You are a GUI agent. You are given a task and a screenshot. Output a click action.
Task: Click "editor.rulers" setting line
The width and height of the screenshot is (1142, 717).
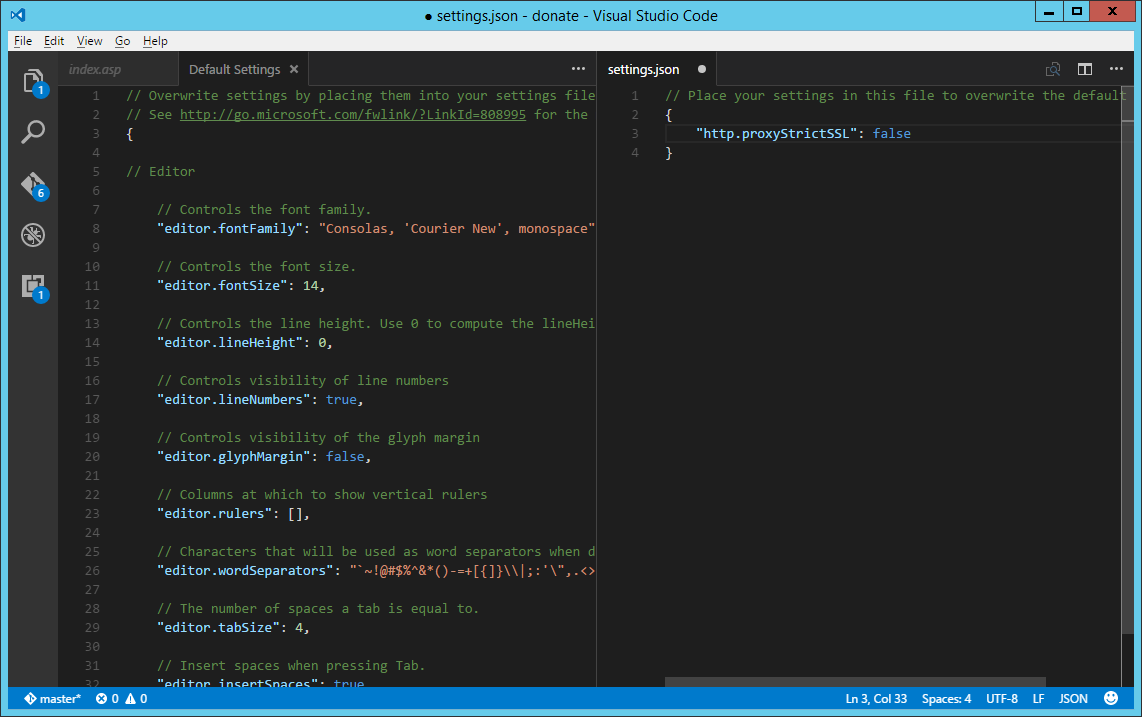click(x=233, y=514)
